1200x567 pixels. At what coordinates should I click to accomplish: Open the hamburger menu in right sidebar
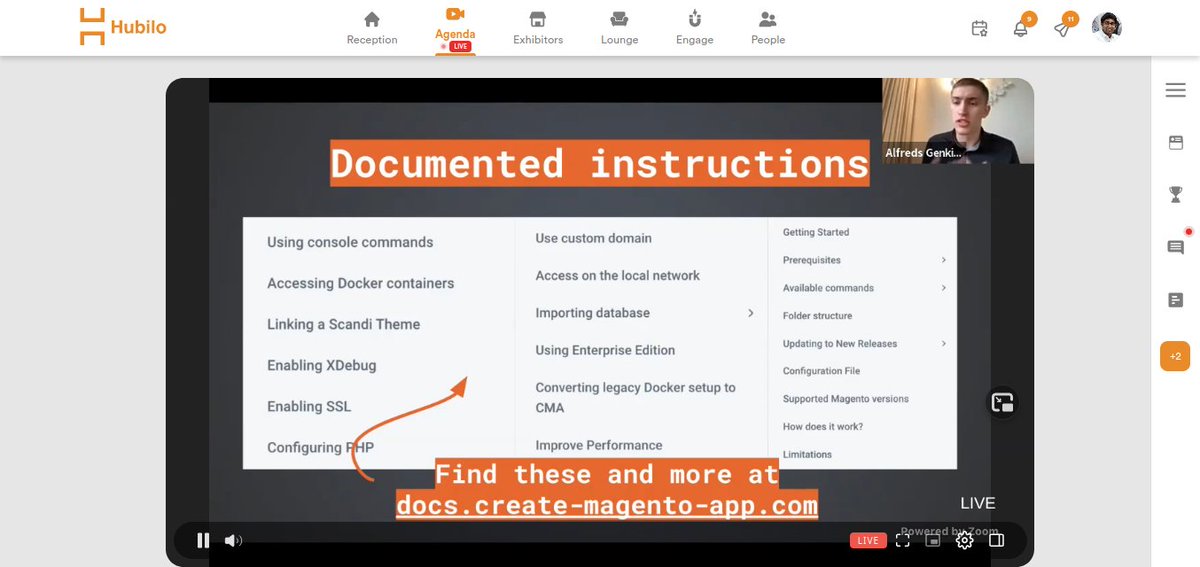coord(1175,91)
